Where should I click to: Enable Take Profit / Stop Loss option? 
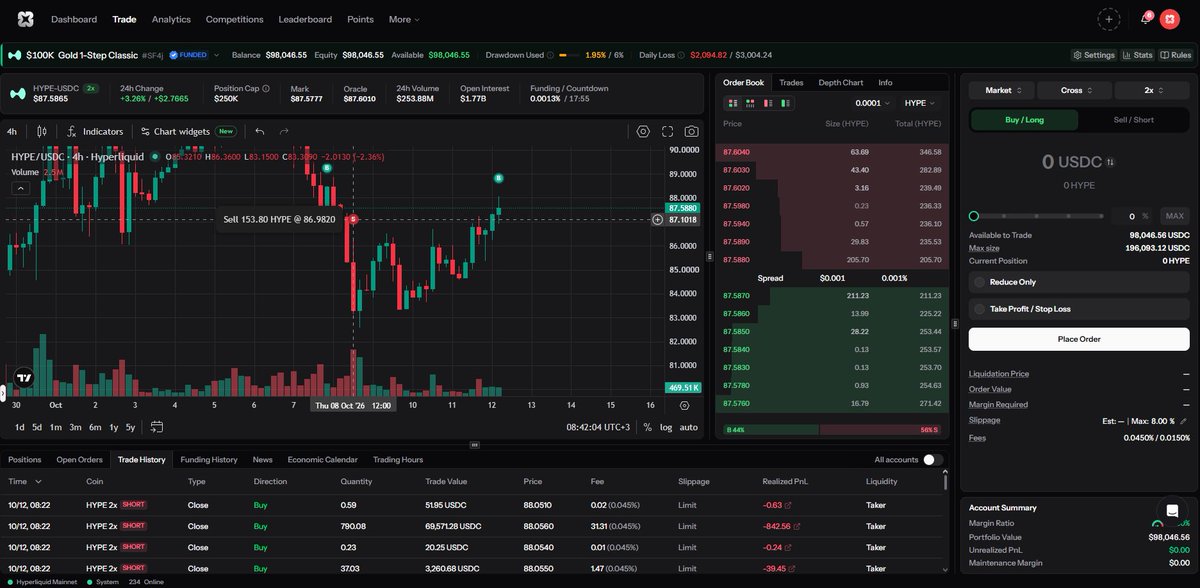click(x=1079, y=309)
